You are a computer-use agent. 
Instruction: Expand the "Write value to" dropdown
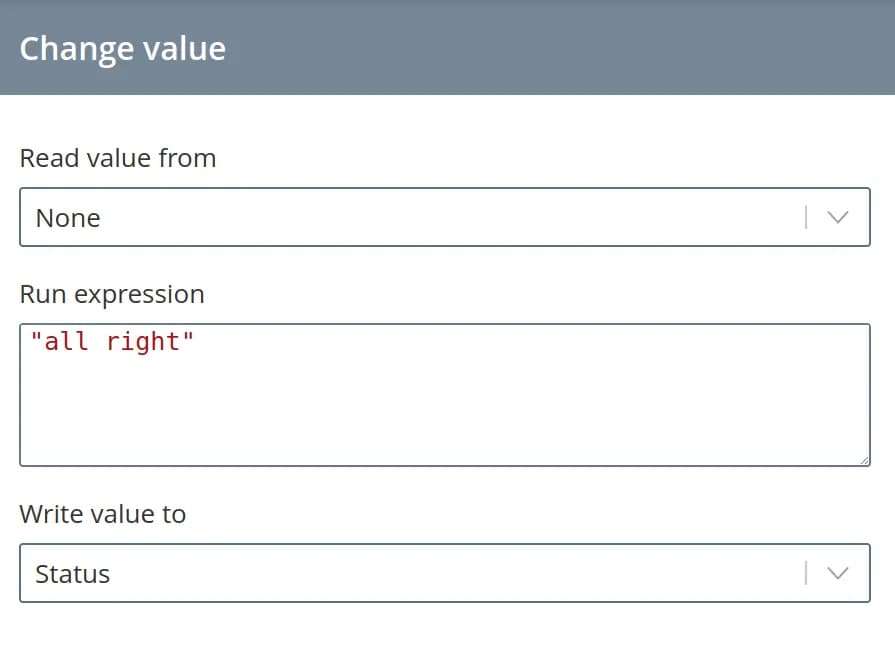click(x=420, y=573)
